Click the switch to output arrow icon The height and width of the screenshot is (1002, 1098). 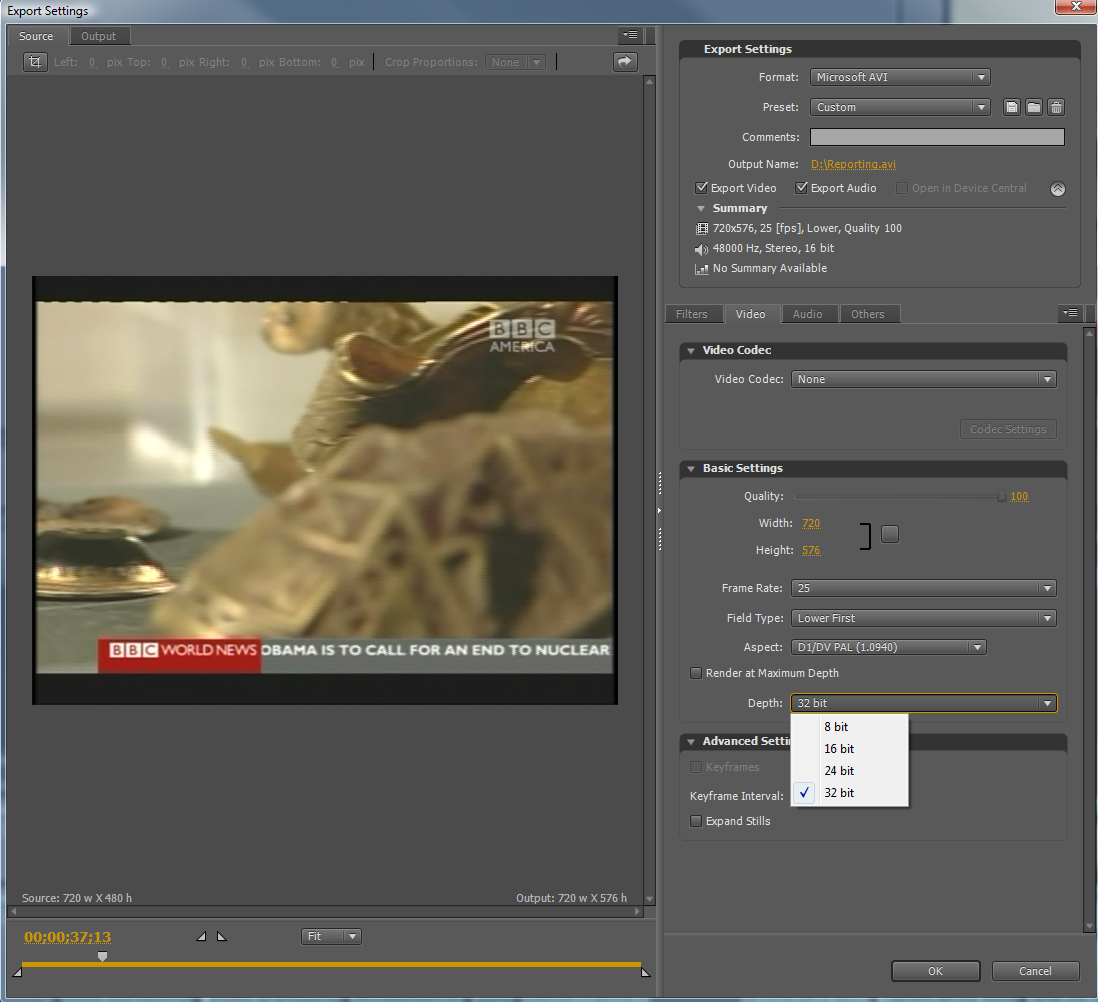point(625,62)
